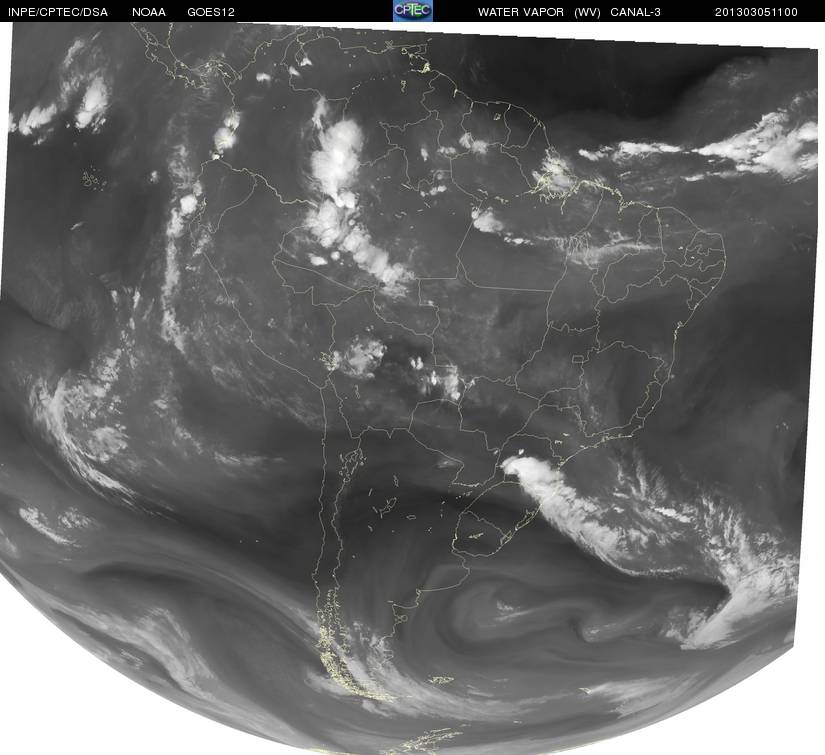Click the "INPE/CPTEC/DSA" header text

(x=58, y=12)
